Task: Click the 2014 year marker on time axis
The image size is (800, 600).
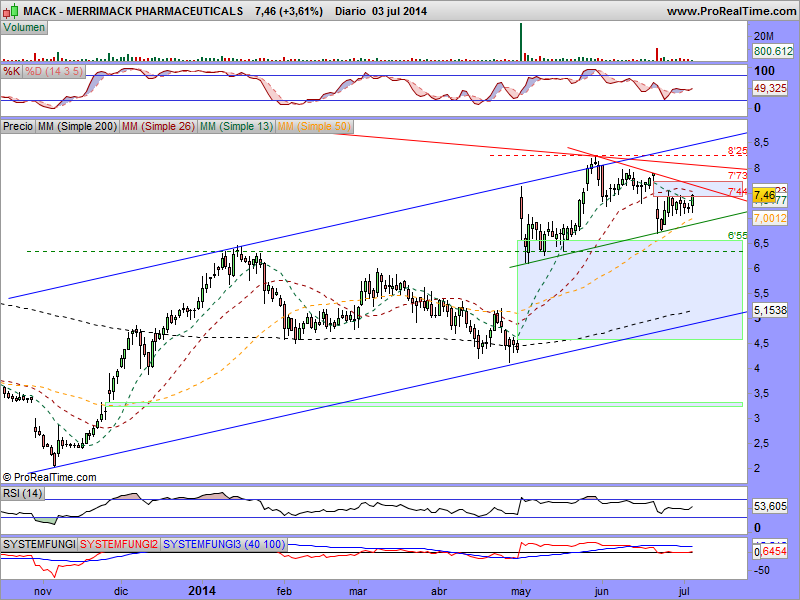Action: pos(202,591)
